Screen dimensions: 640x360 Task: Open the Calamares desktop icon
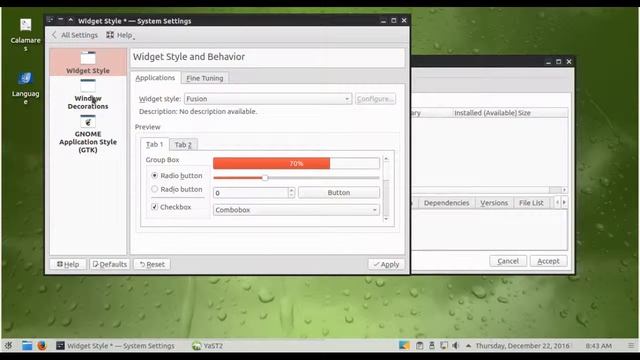point(25,34)
